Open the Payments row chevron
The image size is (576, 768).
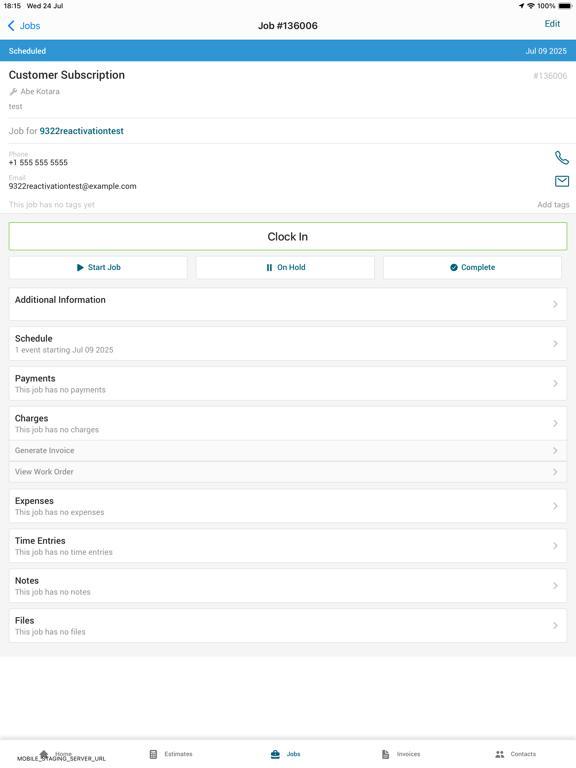click(x=555, y=384)
